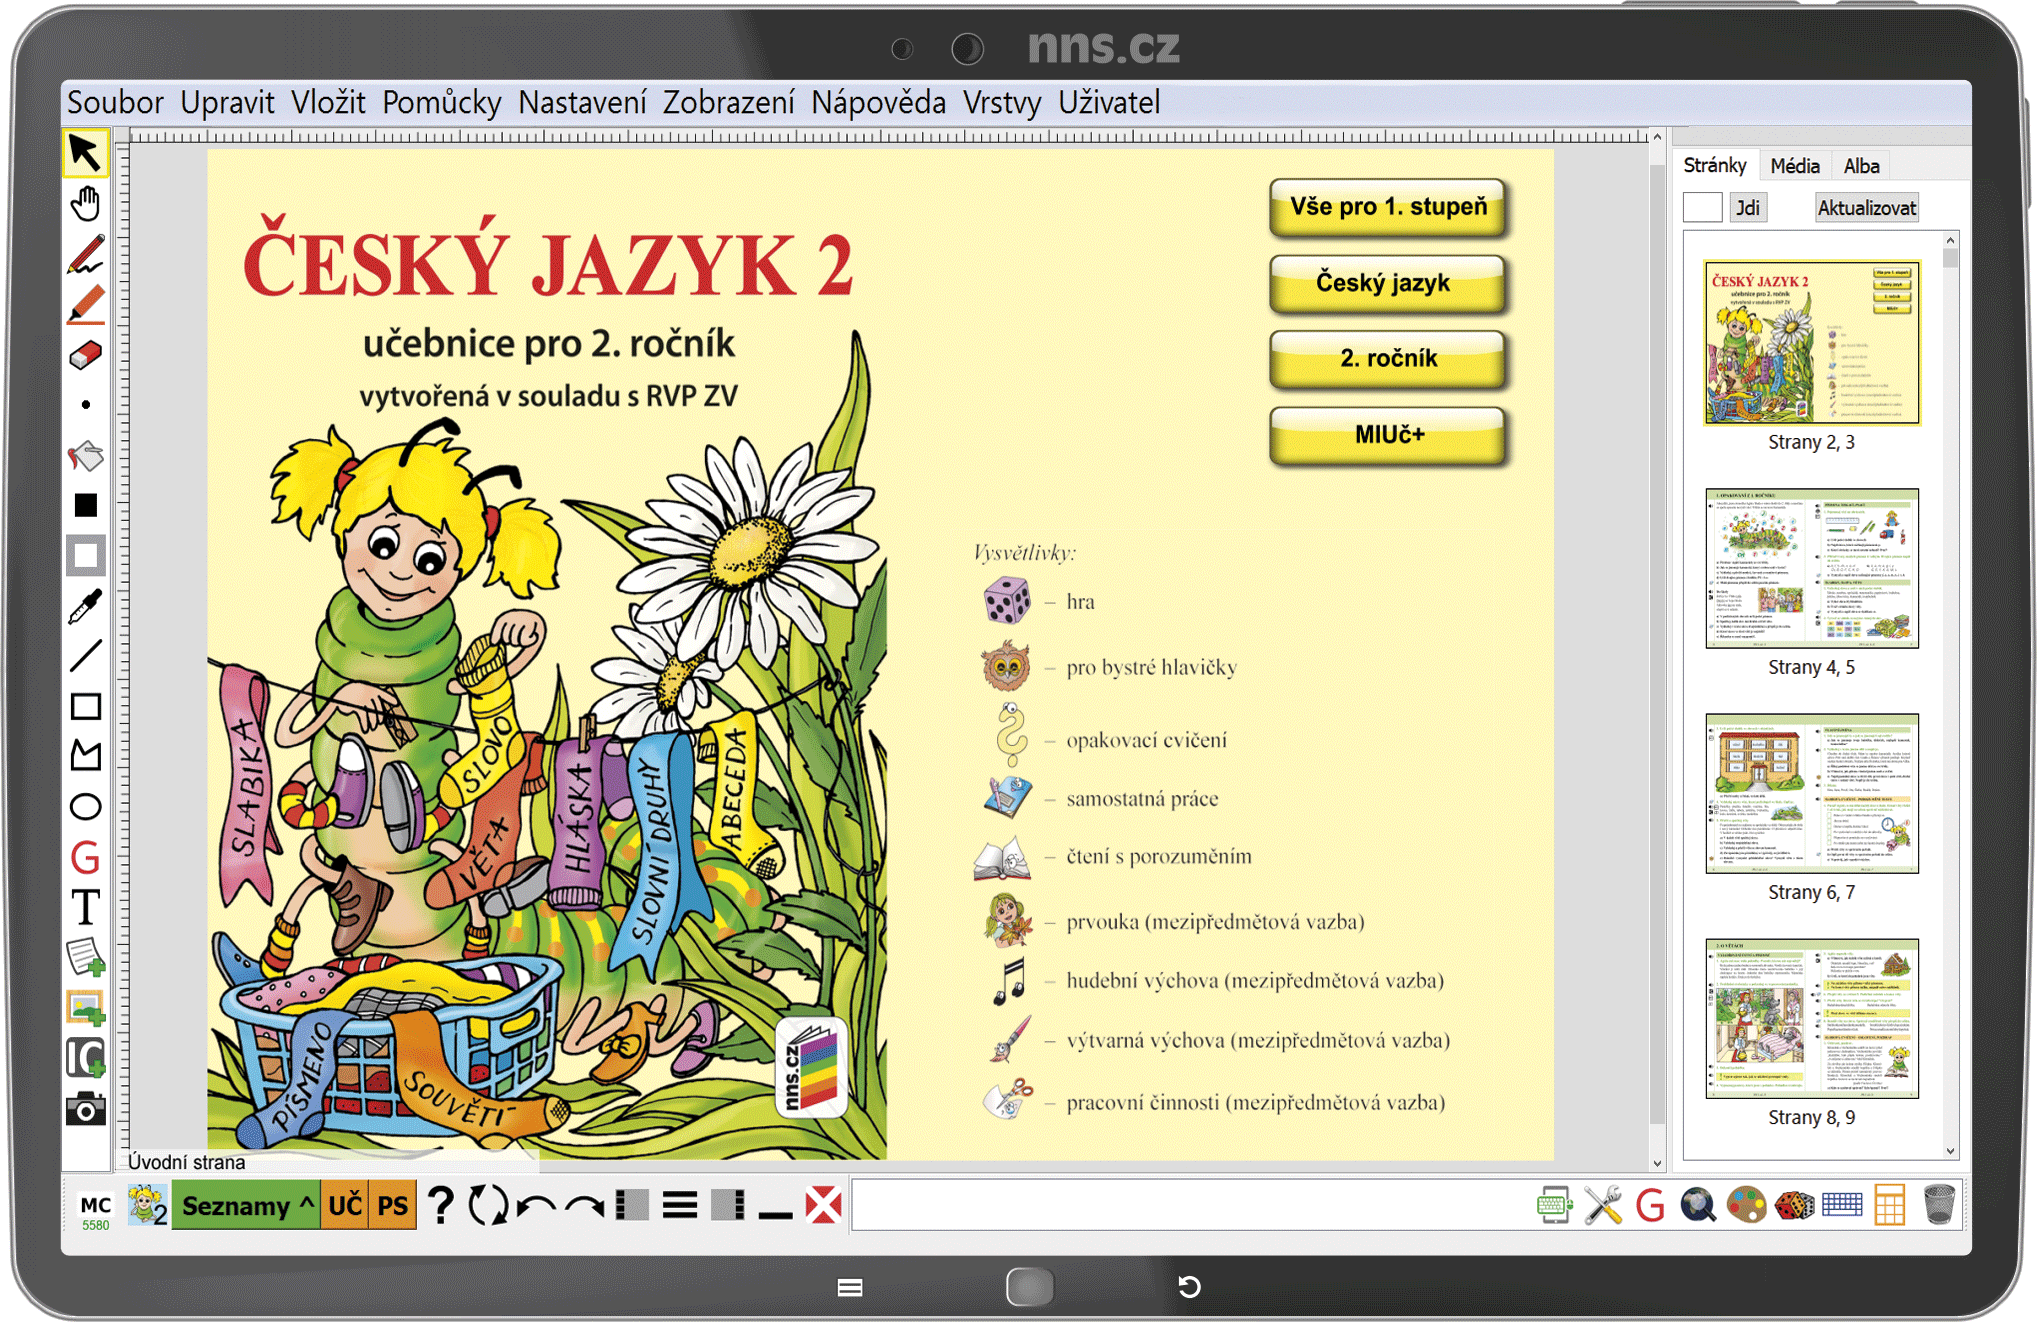Toggle the PS workbook mode

[x=393, y=1206]
